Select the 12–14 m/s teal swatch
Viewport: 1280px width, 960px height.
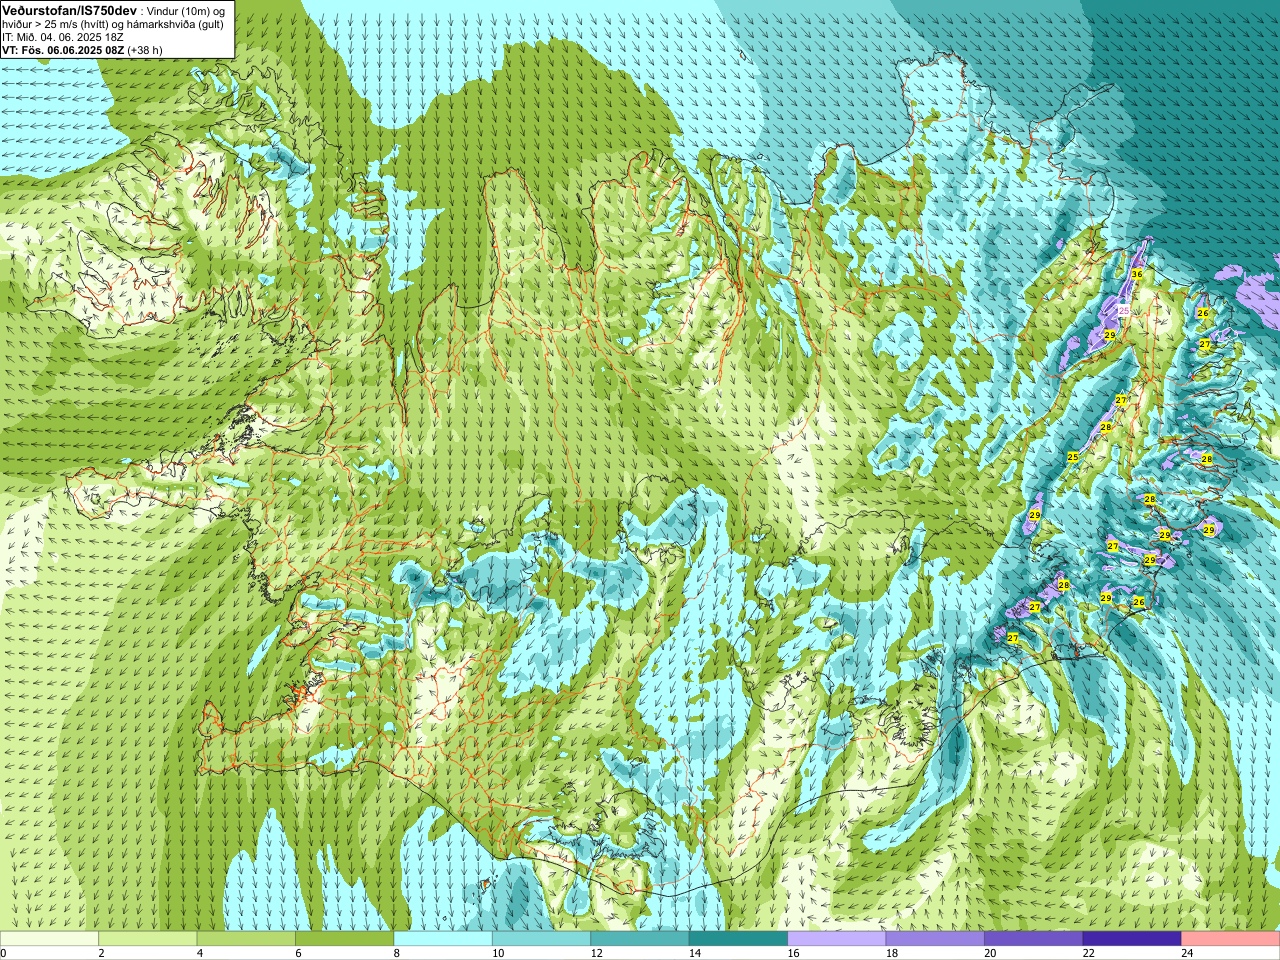coord(640,939)
